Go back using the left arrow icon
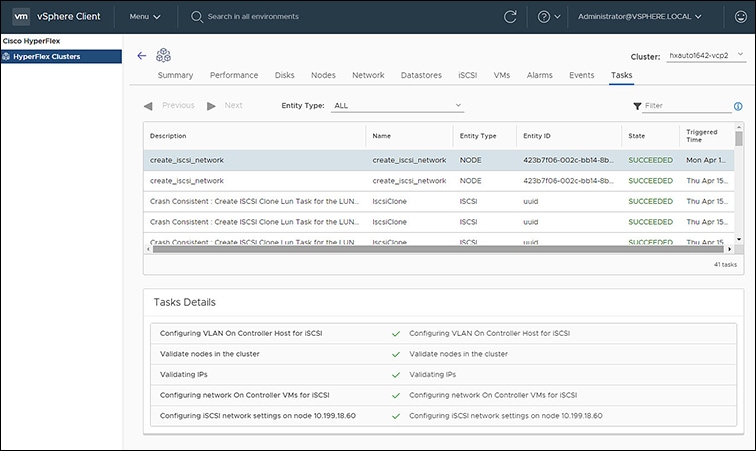The height and width of the screenshot is (451, 756). 142,56
